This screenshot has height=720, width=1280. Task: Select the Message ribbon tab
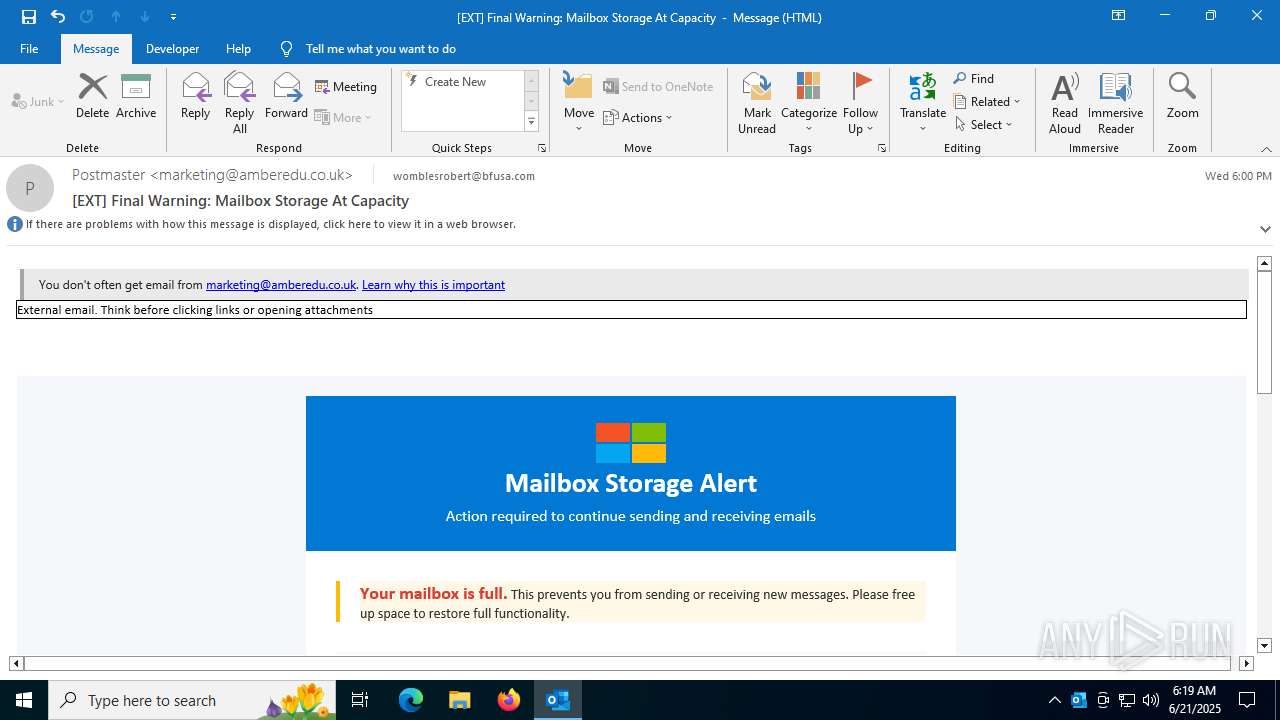[x=96, y=49]
